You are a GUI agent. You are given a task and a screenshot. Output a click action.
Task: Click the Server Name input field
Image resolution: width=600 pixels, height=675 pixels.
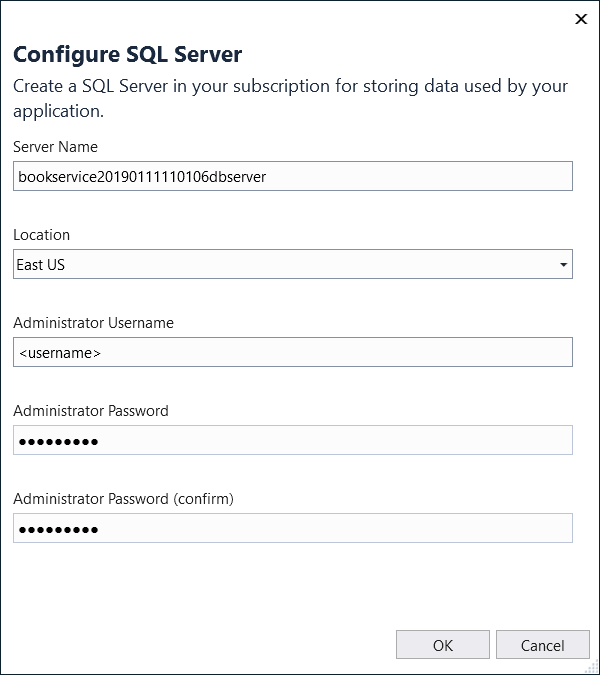pos(293,176)
